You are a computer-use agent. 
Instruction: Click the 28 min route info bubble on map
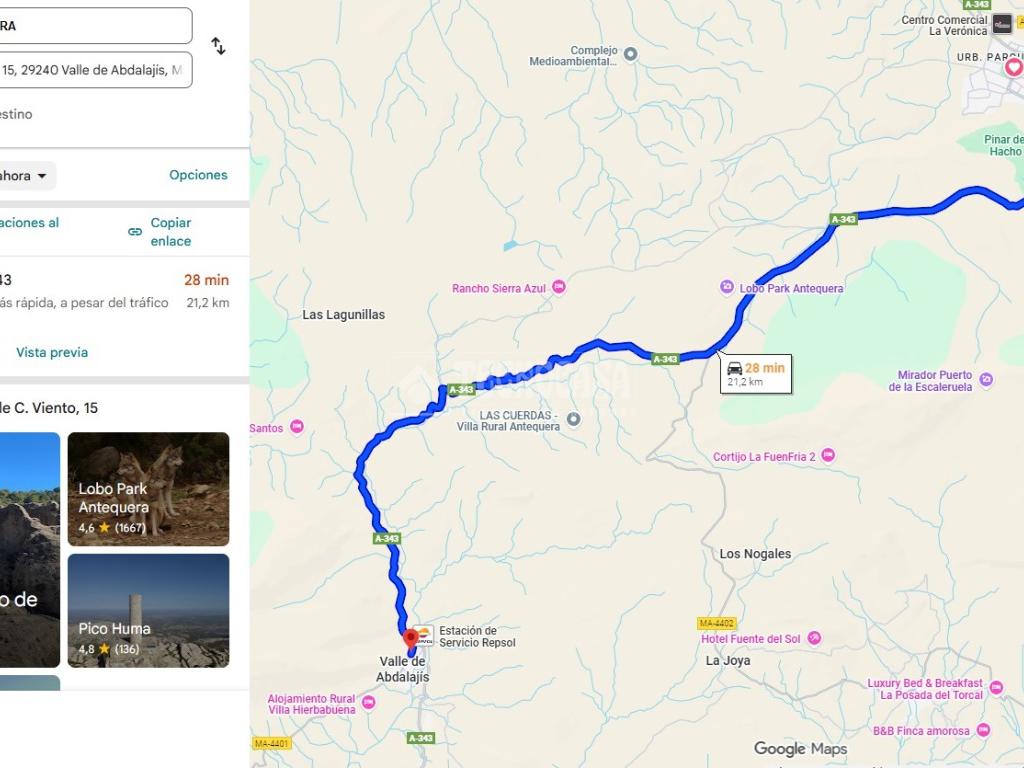[x=756, y=374]
